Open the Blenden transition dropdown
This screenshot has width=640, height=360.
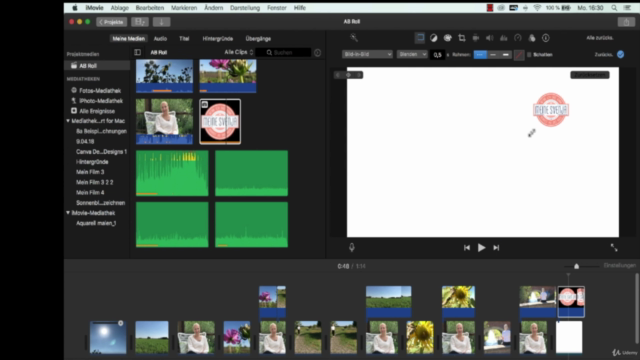click(x=412, y=54)
